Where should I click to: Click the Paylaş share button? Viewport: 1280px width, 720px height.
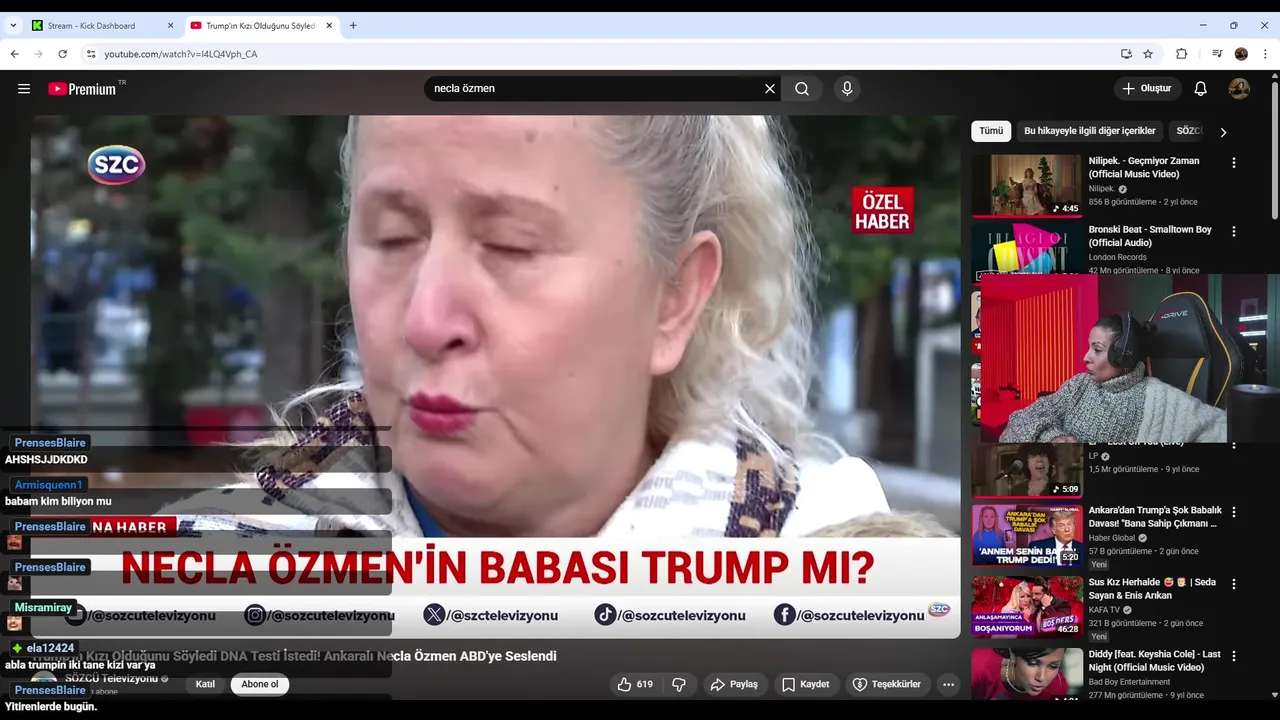[734, 684]
